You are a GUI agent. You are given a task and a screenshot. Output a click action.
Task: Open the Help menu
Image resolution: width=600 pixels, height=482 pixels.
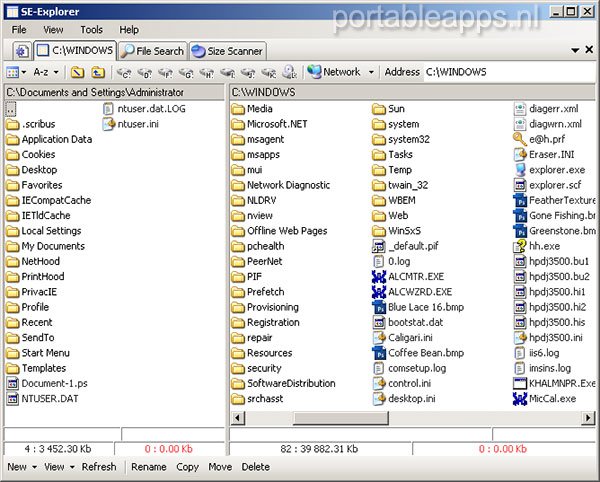(x=129, y=30)
